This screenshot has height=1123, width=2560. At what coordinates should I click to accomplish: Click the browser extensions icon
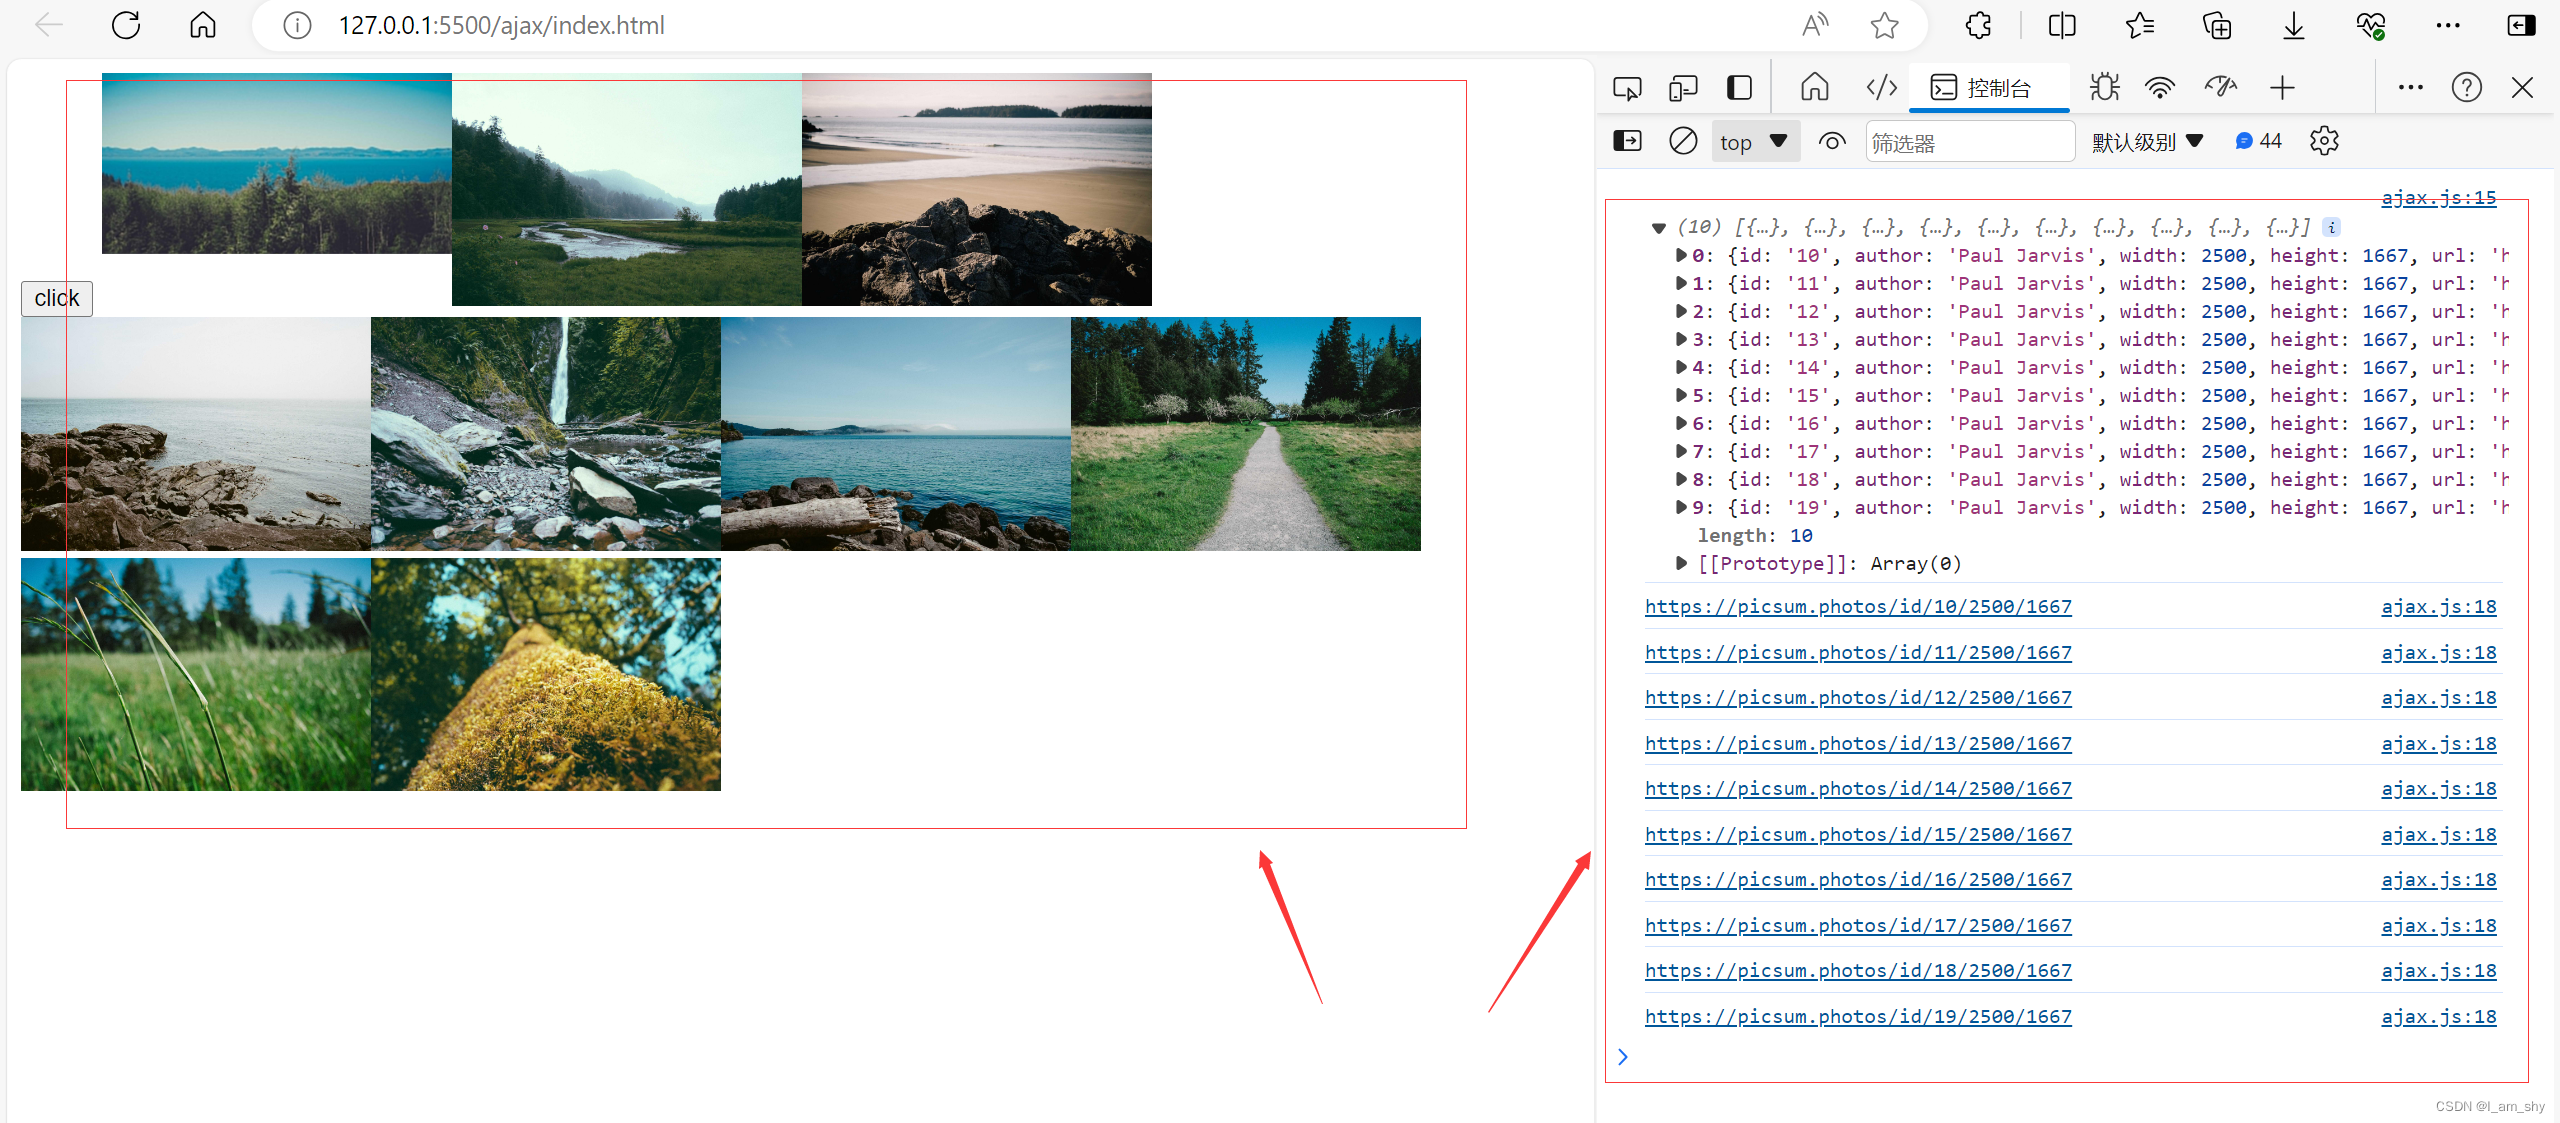click(x=1977, y=29)
